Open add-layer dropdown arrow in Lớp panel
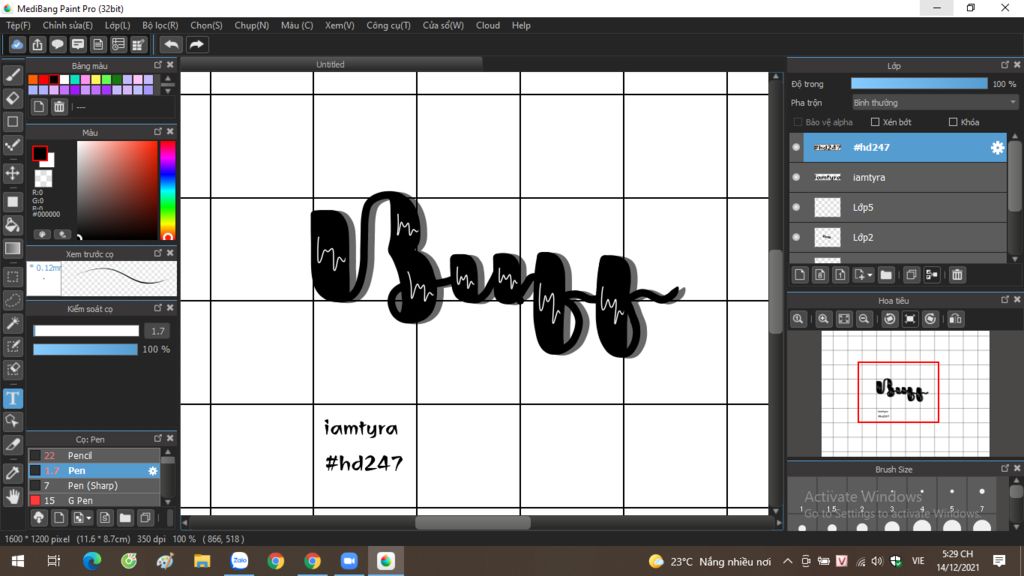Viewport: 1024px width, 576px height. coord(870,276)
